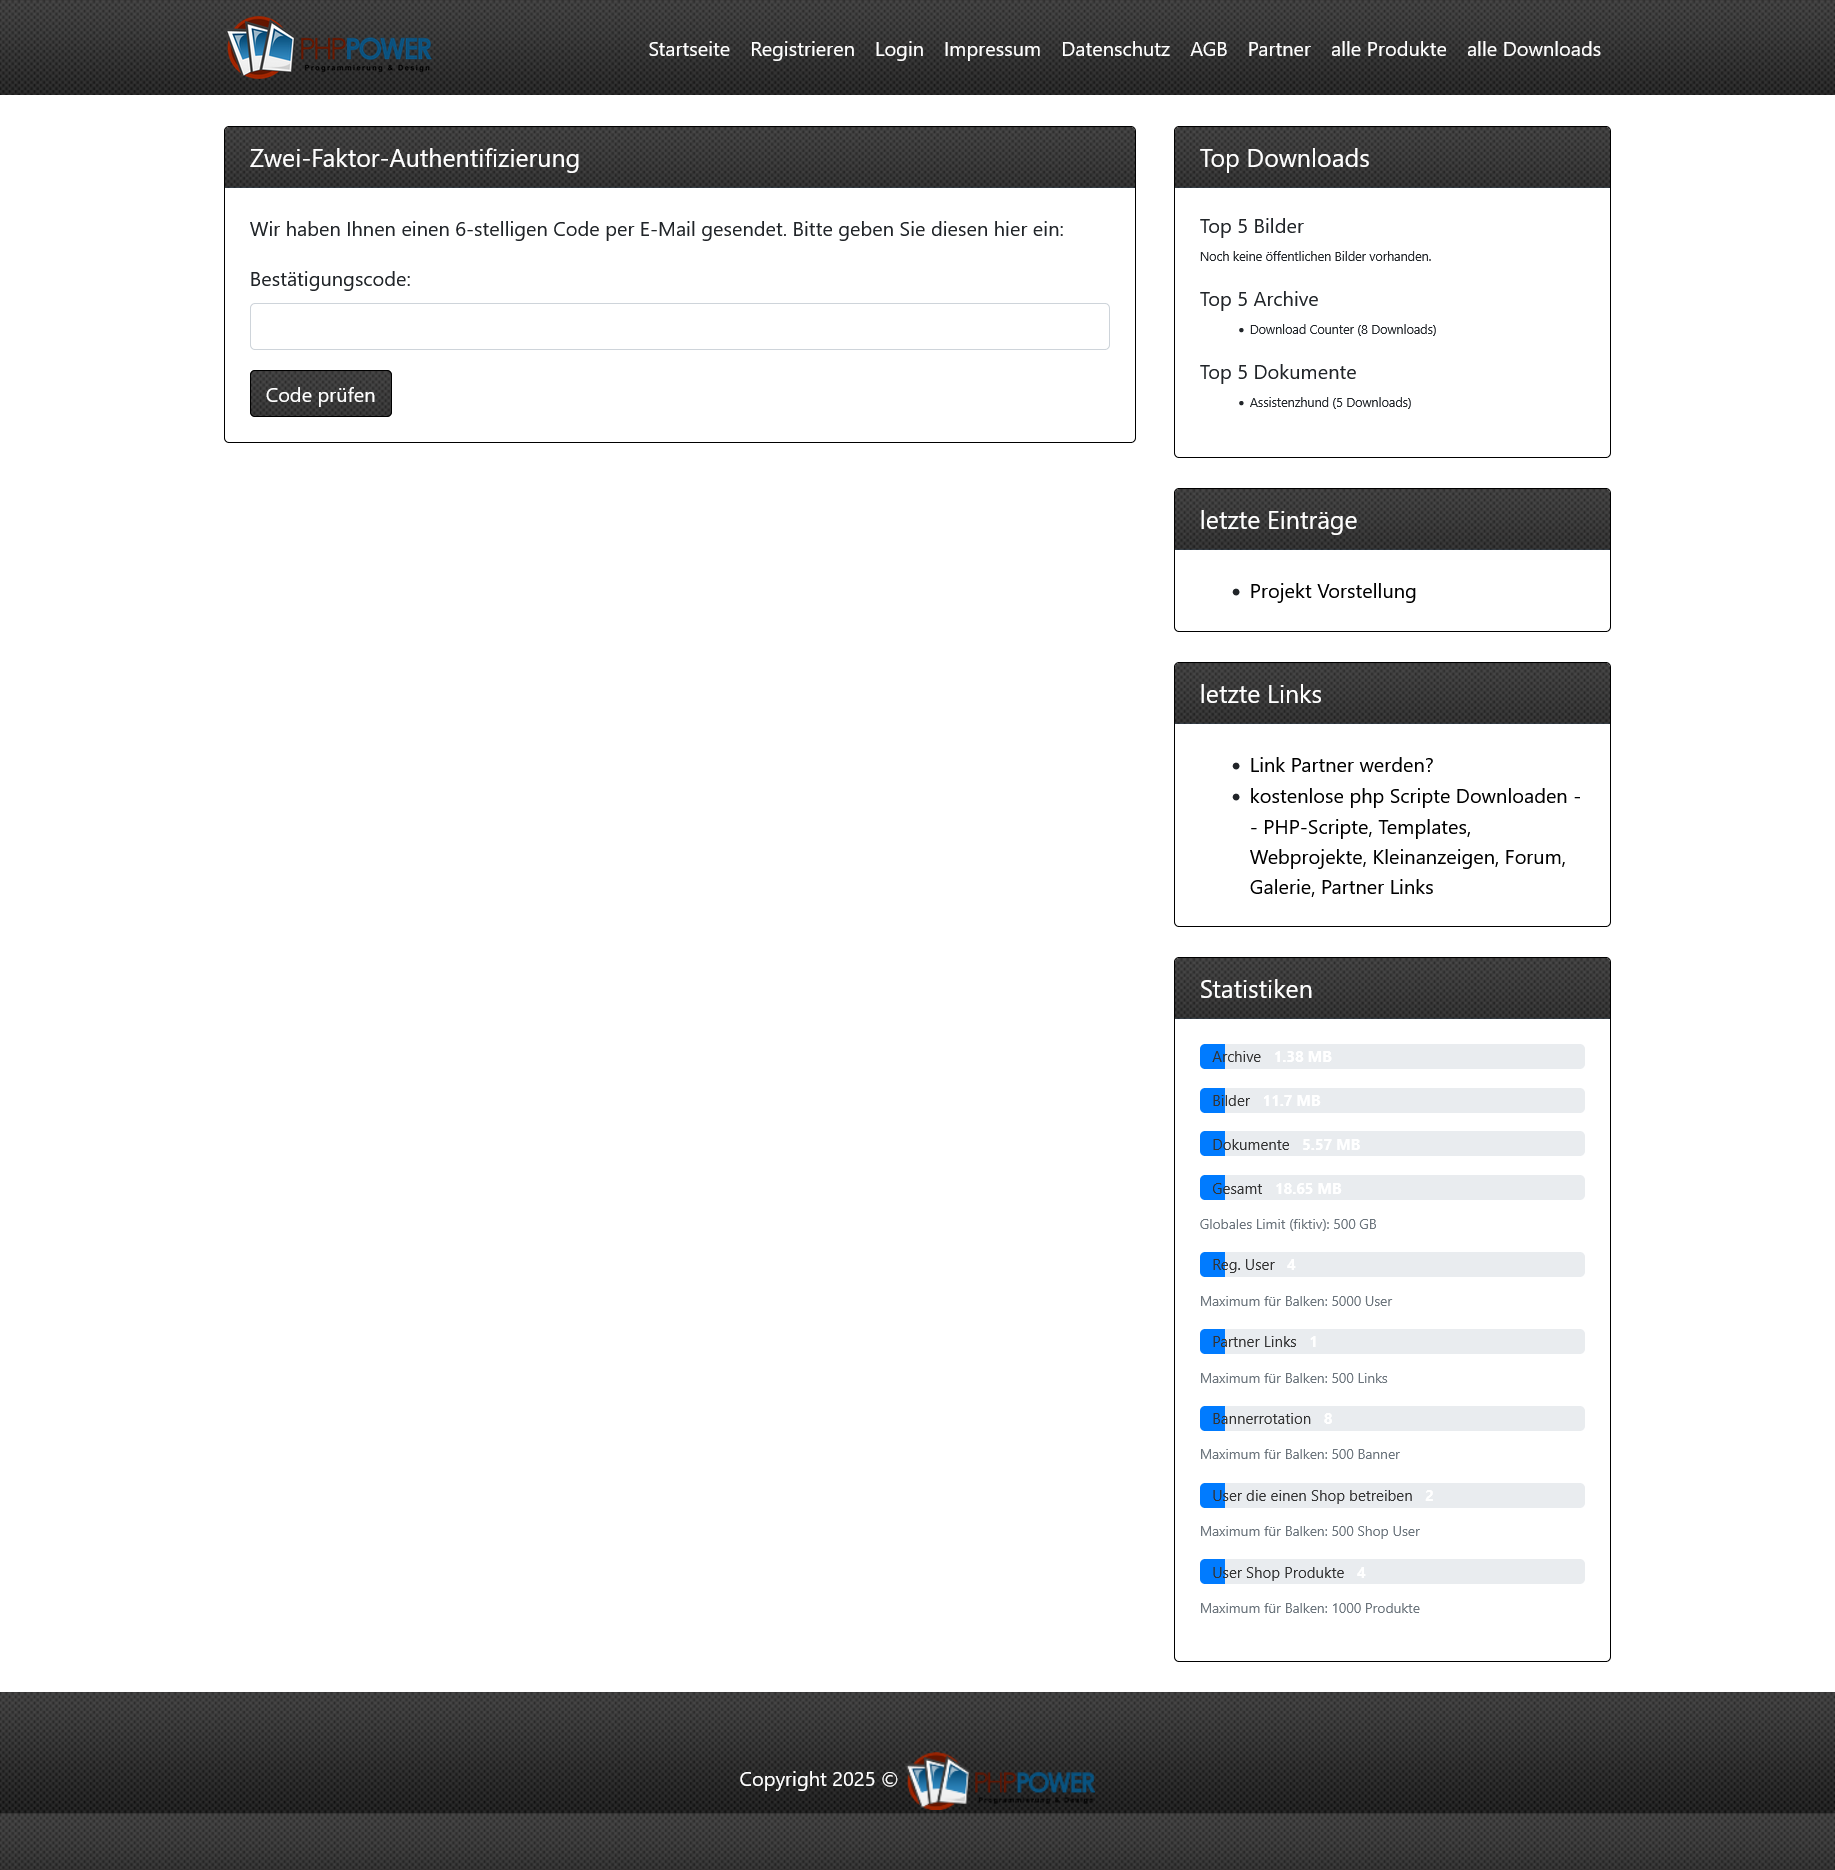
Task: Open the Assistenzhund document link
Action: click(x=1329, y=403)
